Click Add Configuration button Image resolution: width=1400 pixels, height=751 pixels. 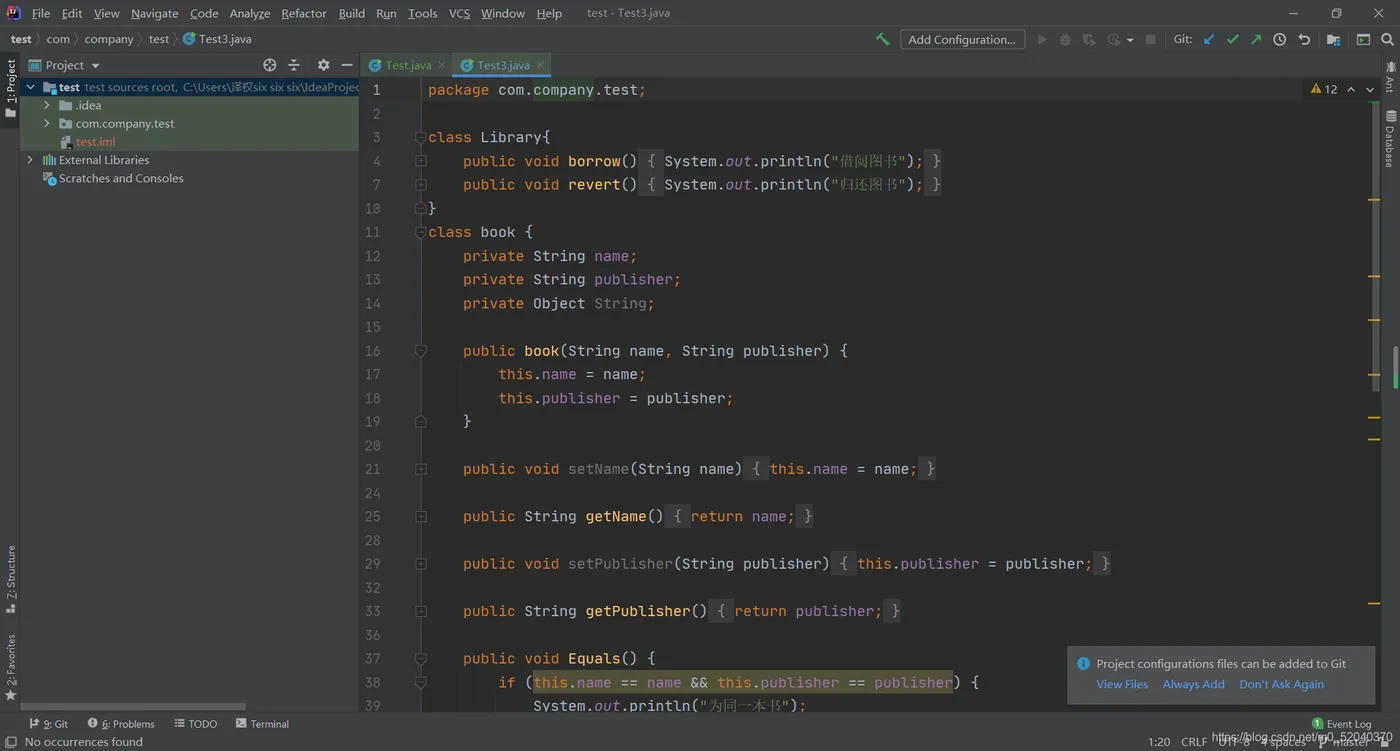coord(962,39)
